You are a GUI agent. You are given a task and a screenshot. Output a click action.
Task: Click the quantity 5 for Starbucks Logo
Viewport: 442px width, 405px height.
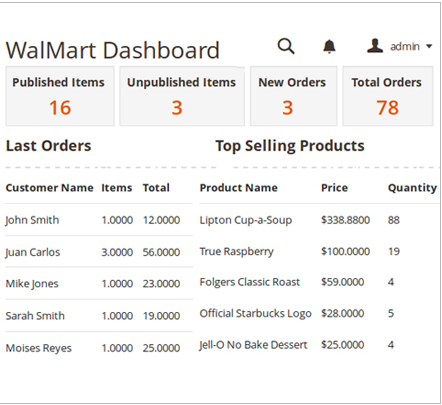(x=391, y=313)
